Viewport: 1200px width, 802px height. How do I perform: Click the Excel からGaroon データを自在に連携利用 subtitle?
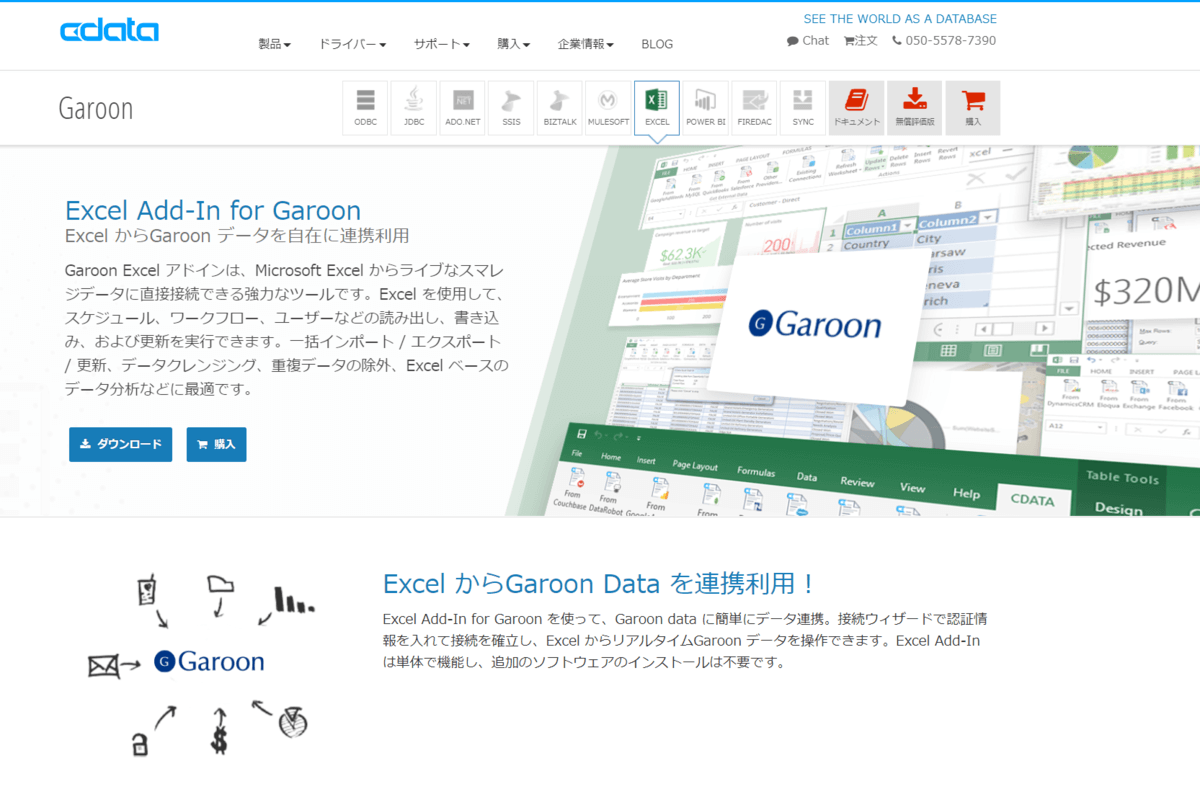(237, 236)
